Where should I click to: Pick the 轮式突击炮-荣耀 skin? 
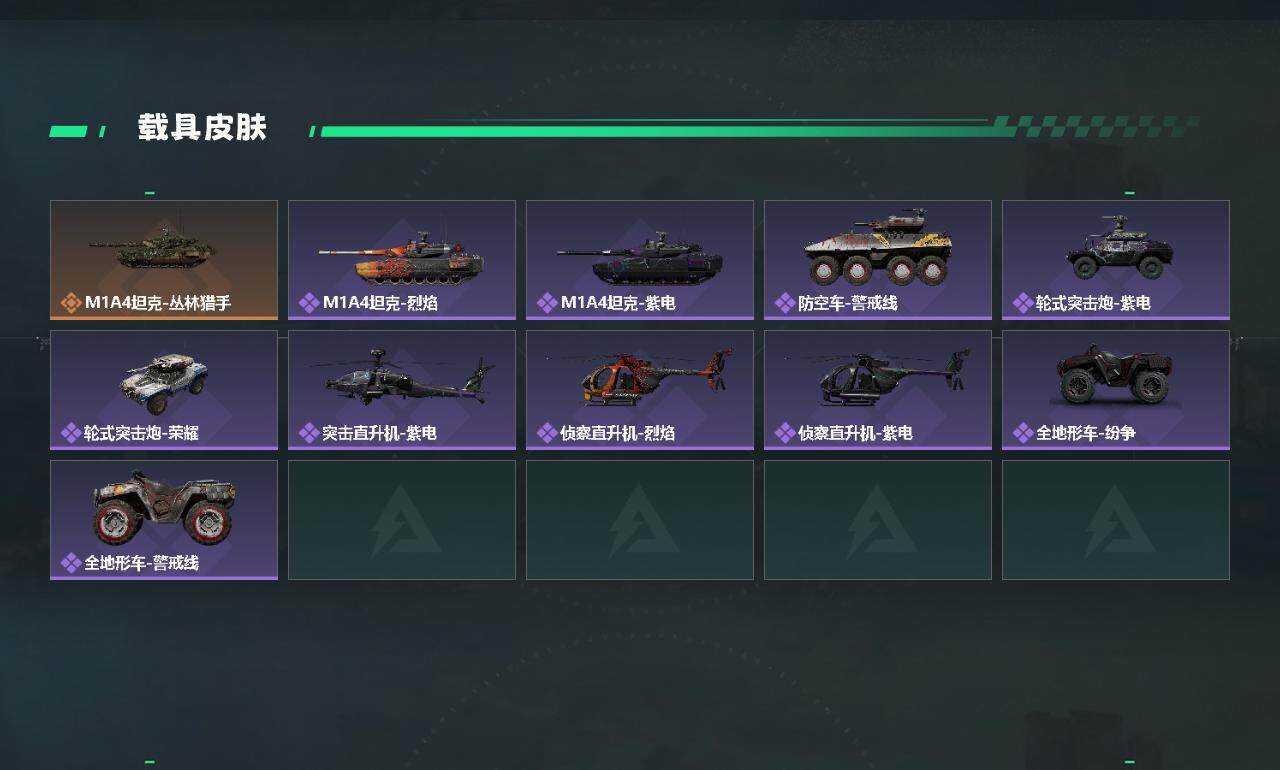coord(164,390)
